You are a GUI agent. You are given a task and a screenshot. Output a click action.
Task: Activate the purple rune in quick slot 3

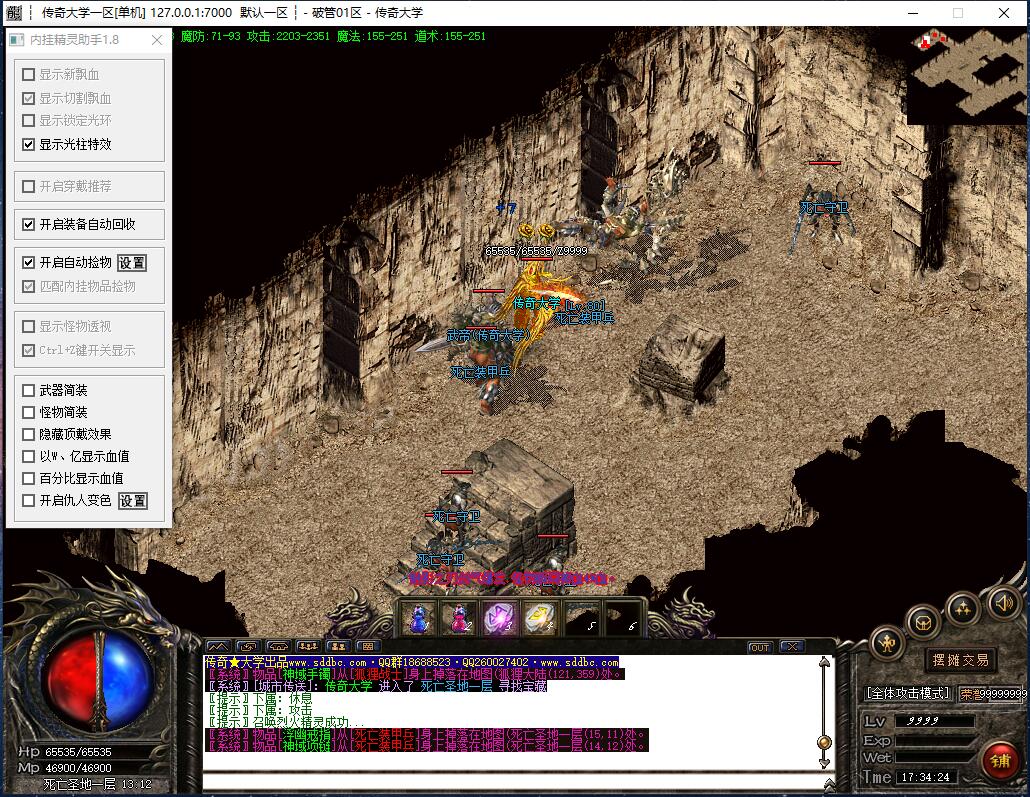click(500, 619)
